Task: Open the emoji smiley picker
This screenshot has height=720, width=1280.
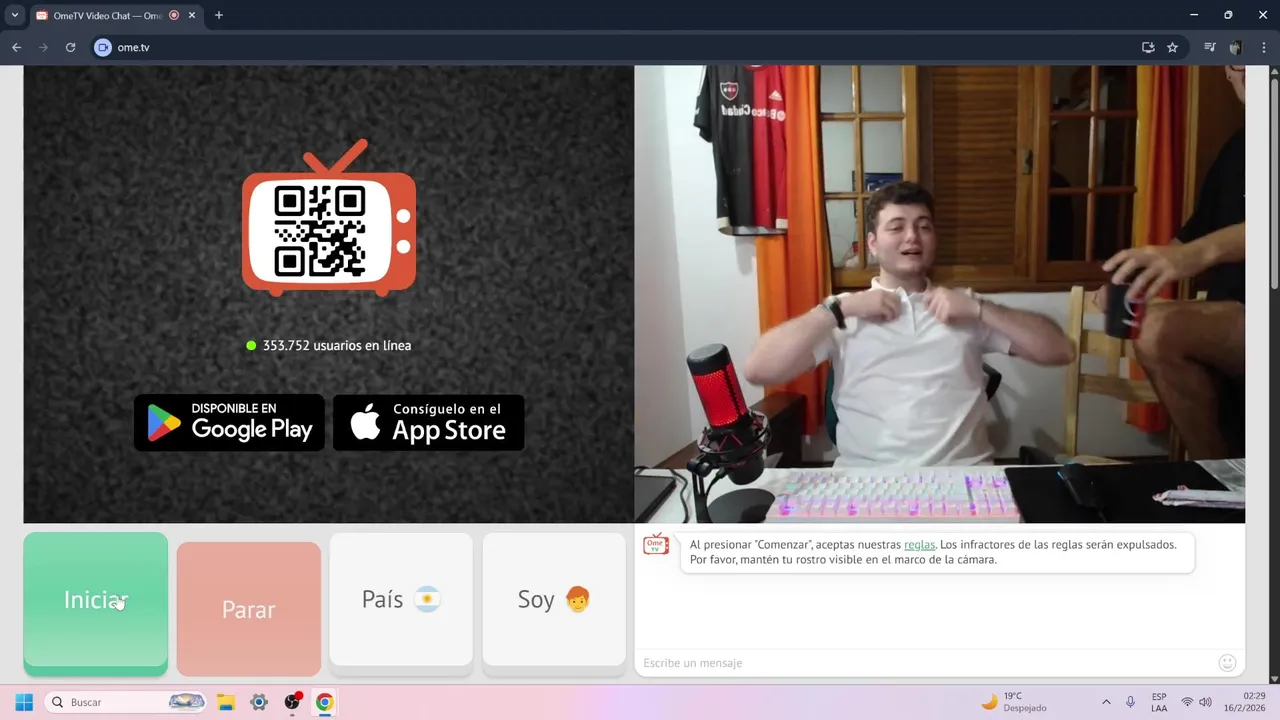Action: click(1228, 663)
